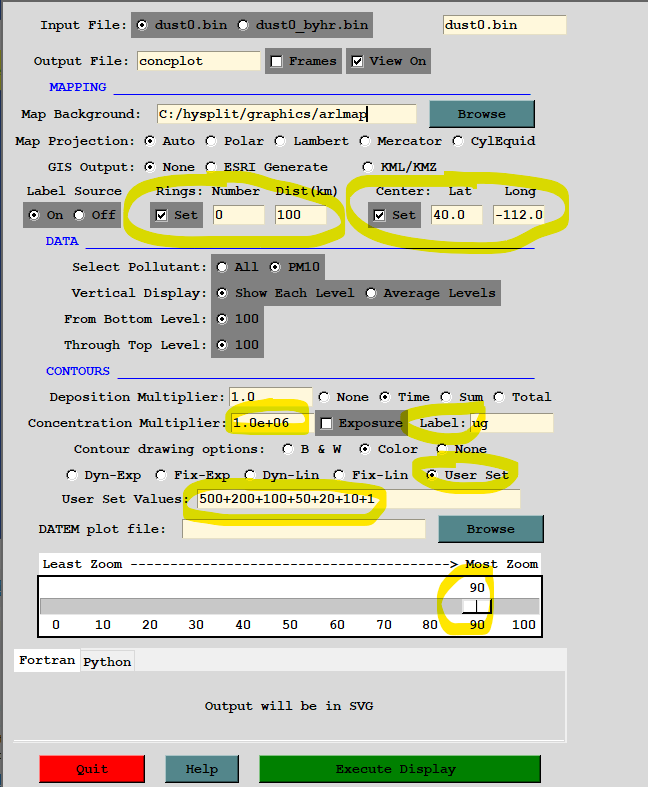The width and height of the screenshot is (648, 787).
Task: Enable the Exposure checkbox
Action: pos(326,423)
